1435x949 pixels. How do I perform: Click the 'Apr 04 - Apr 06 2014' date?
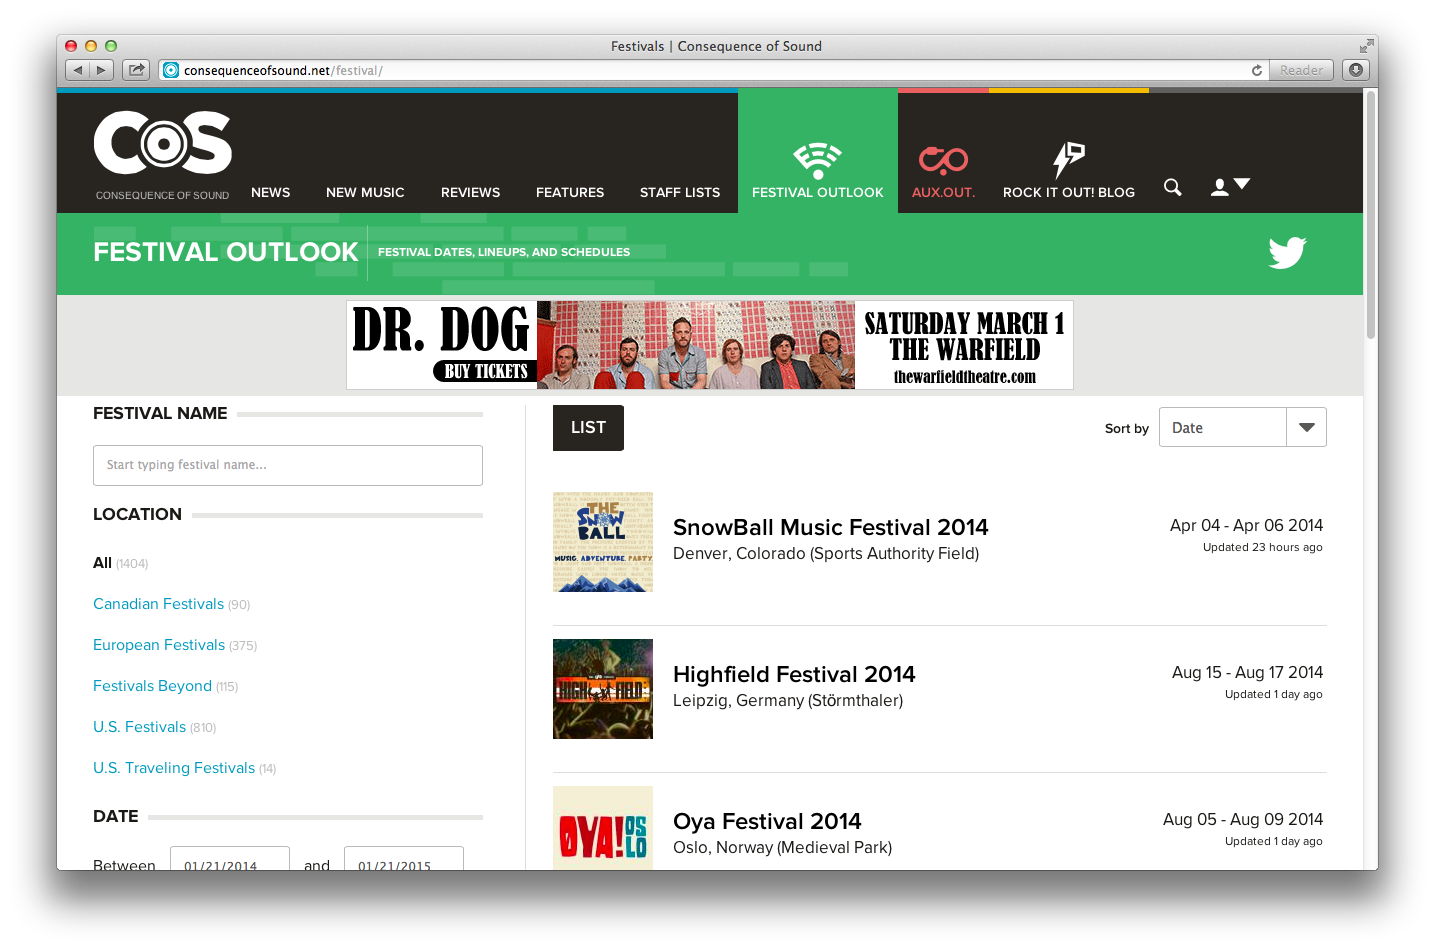click(x=1246, y=525)
